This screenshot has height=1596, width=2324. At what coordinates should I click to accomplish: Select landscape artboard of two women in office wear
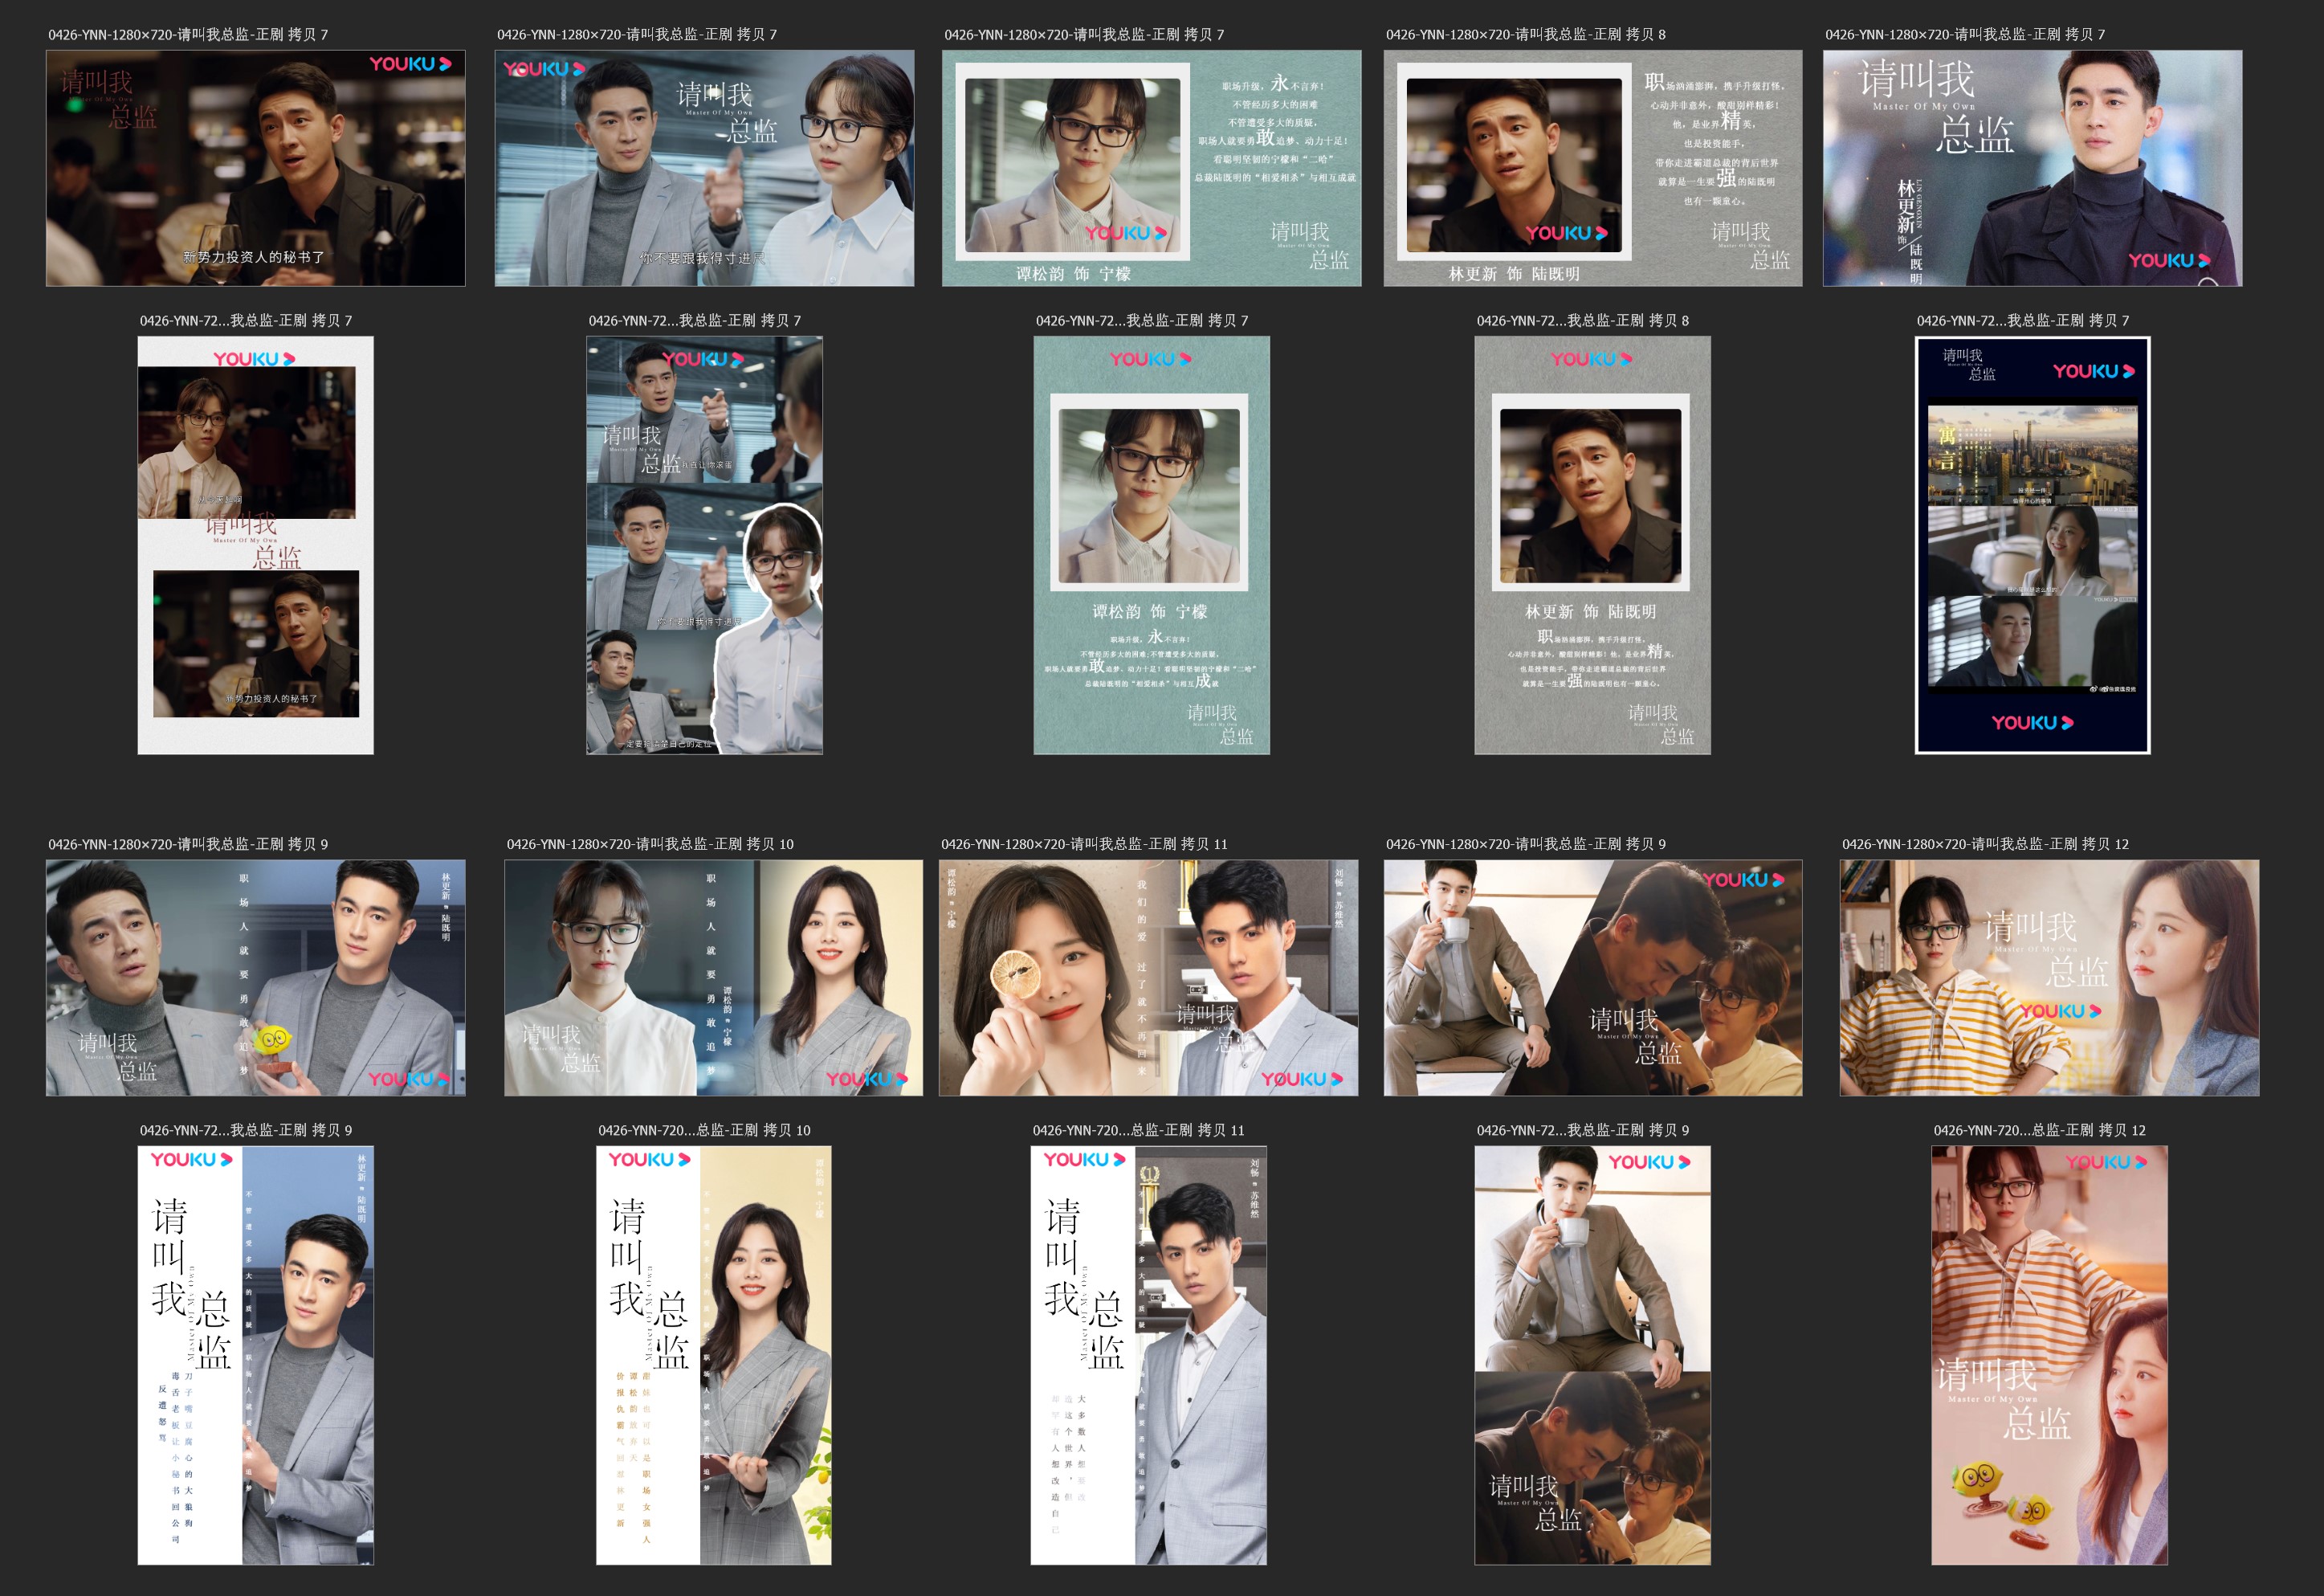coord(713,978)
